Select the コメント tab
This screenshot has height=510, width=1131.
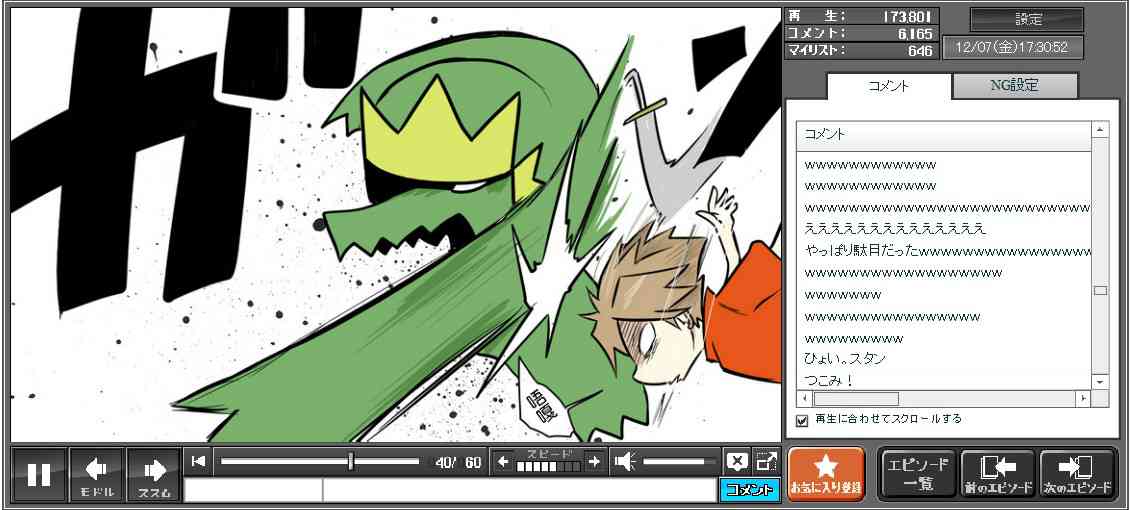coord(888,86)
